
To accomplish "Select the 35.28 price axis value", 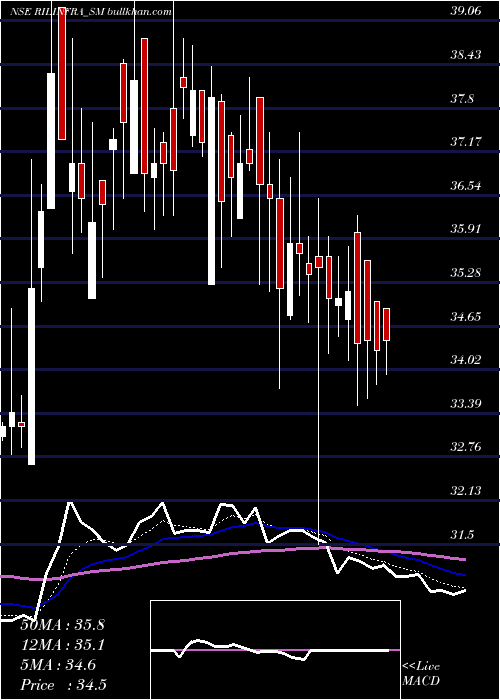I will (466, 273).
